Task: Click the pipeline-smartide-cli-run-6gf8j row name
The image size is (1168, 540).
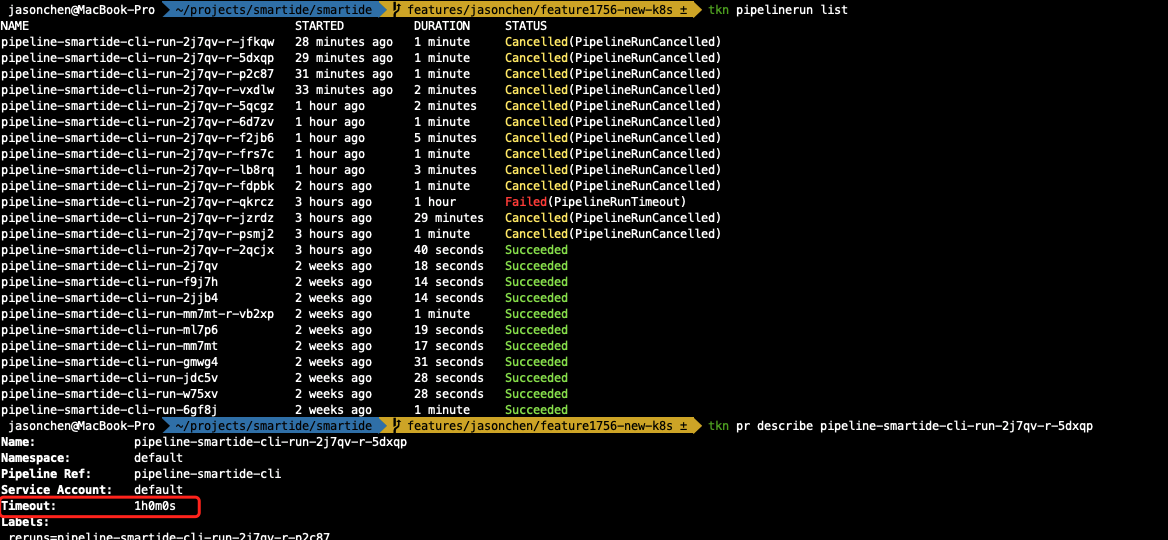Action: pos(109,410)
